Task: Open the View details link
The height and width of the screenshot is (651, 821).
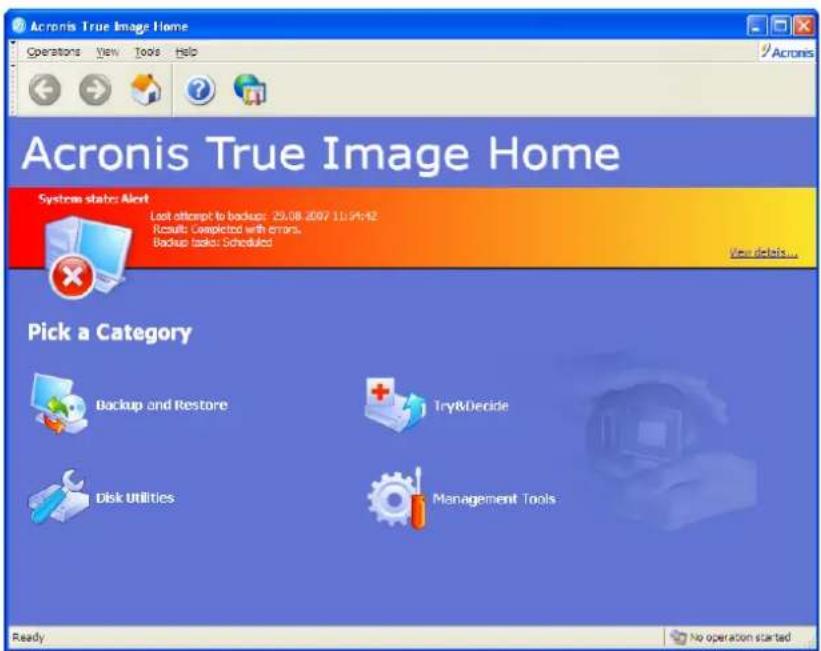Action: coord(763,252)
